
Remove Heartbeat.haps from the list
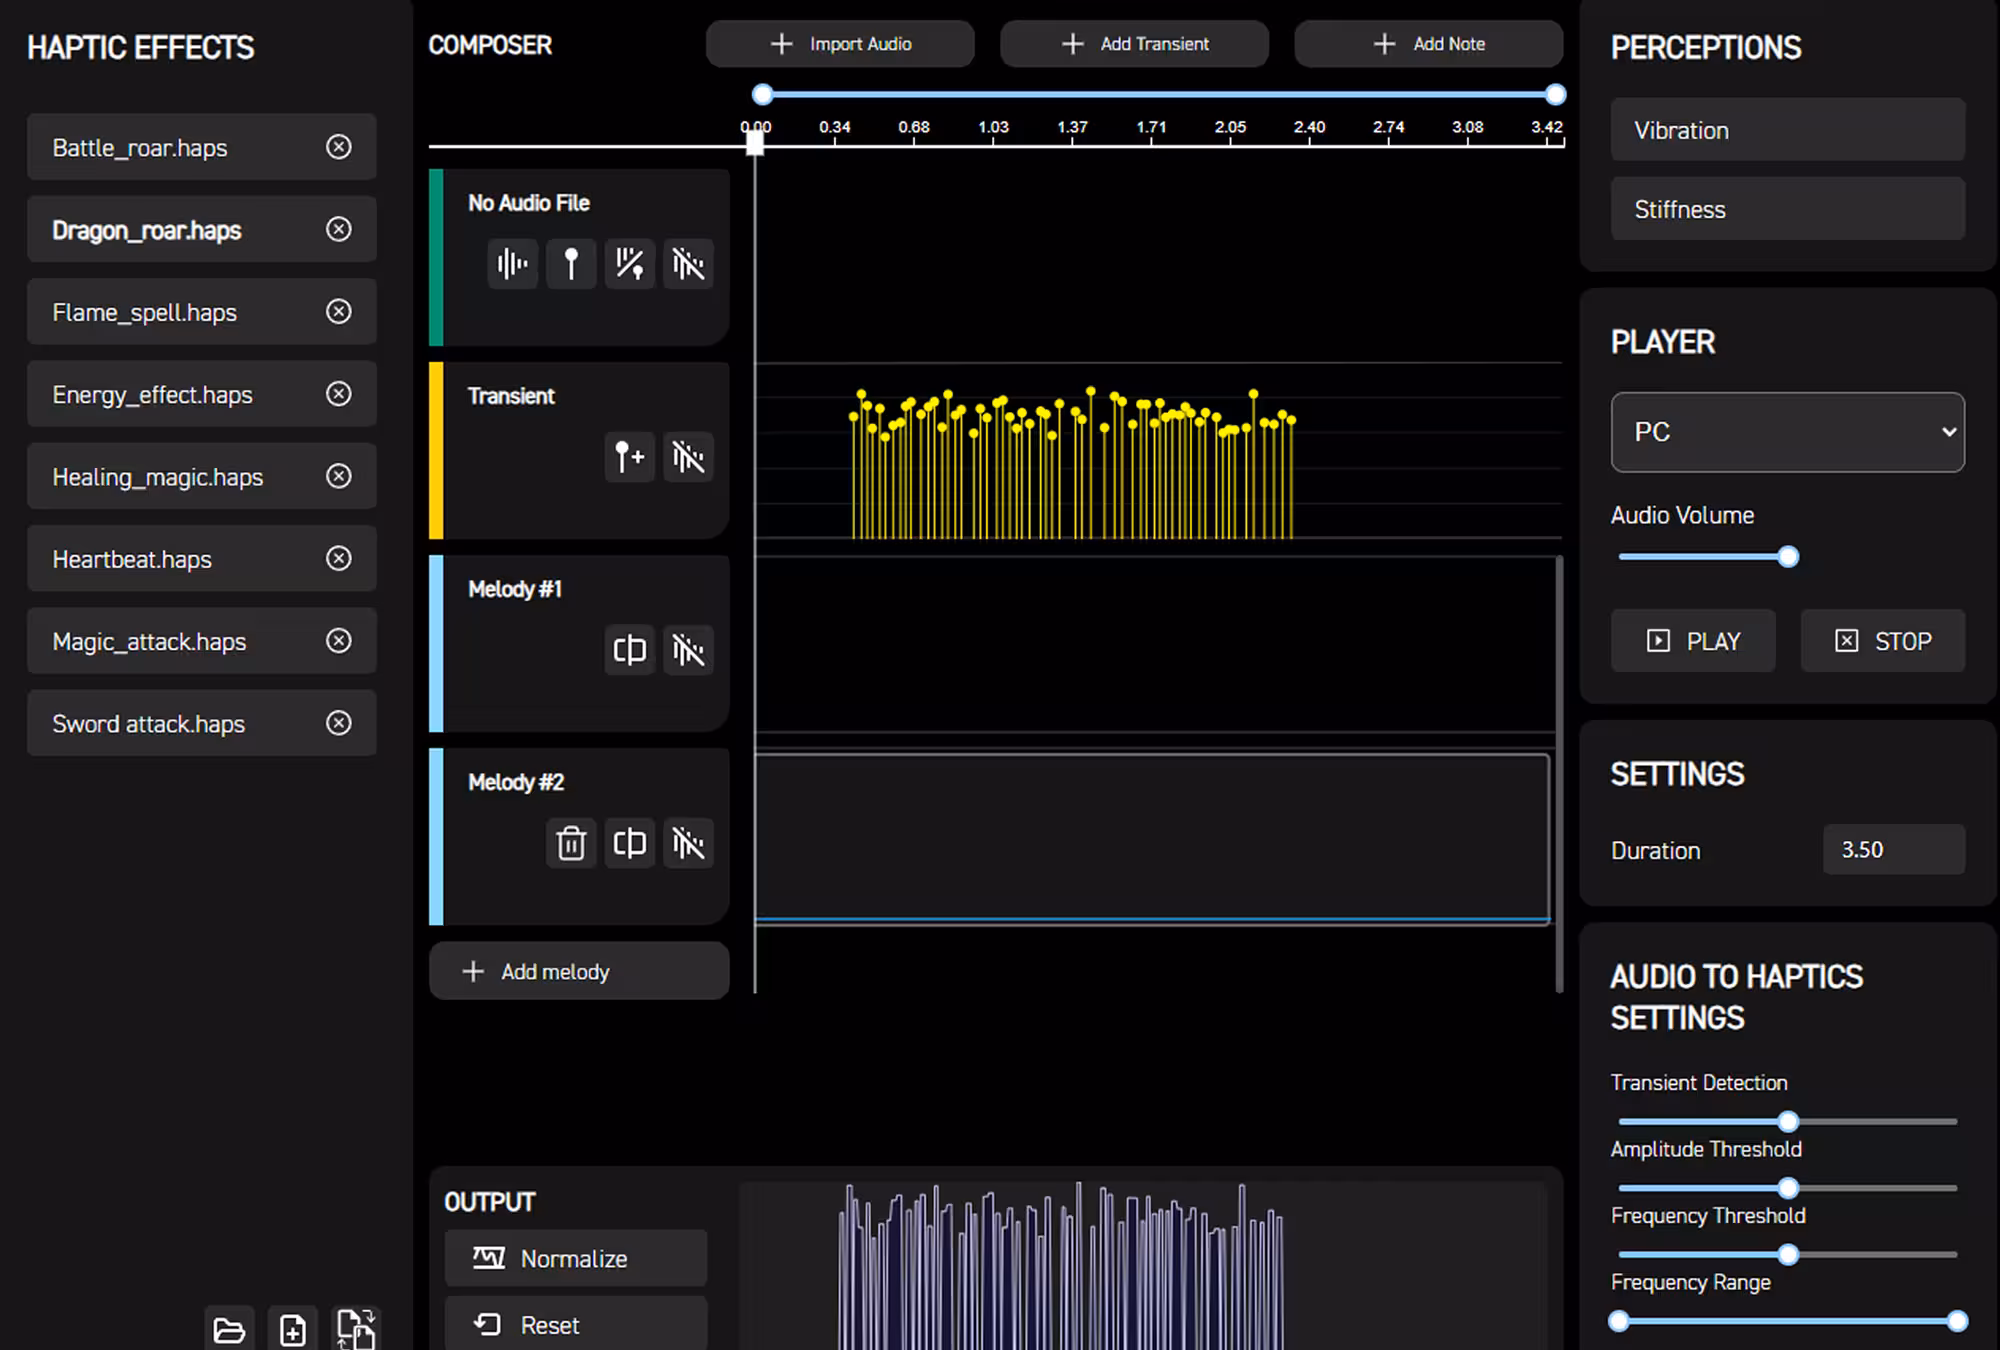339,558
